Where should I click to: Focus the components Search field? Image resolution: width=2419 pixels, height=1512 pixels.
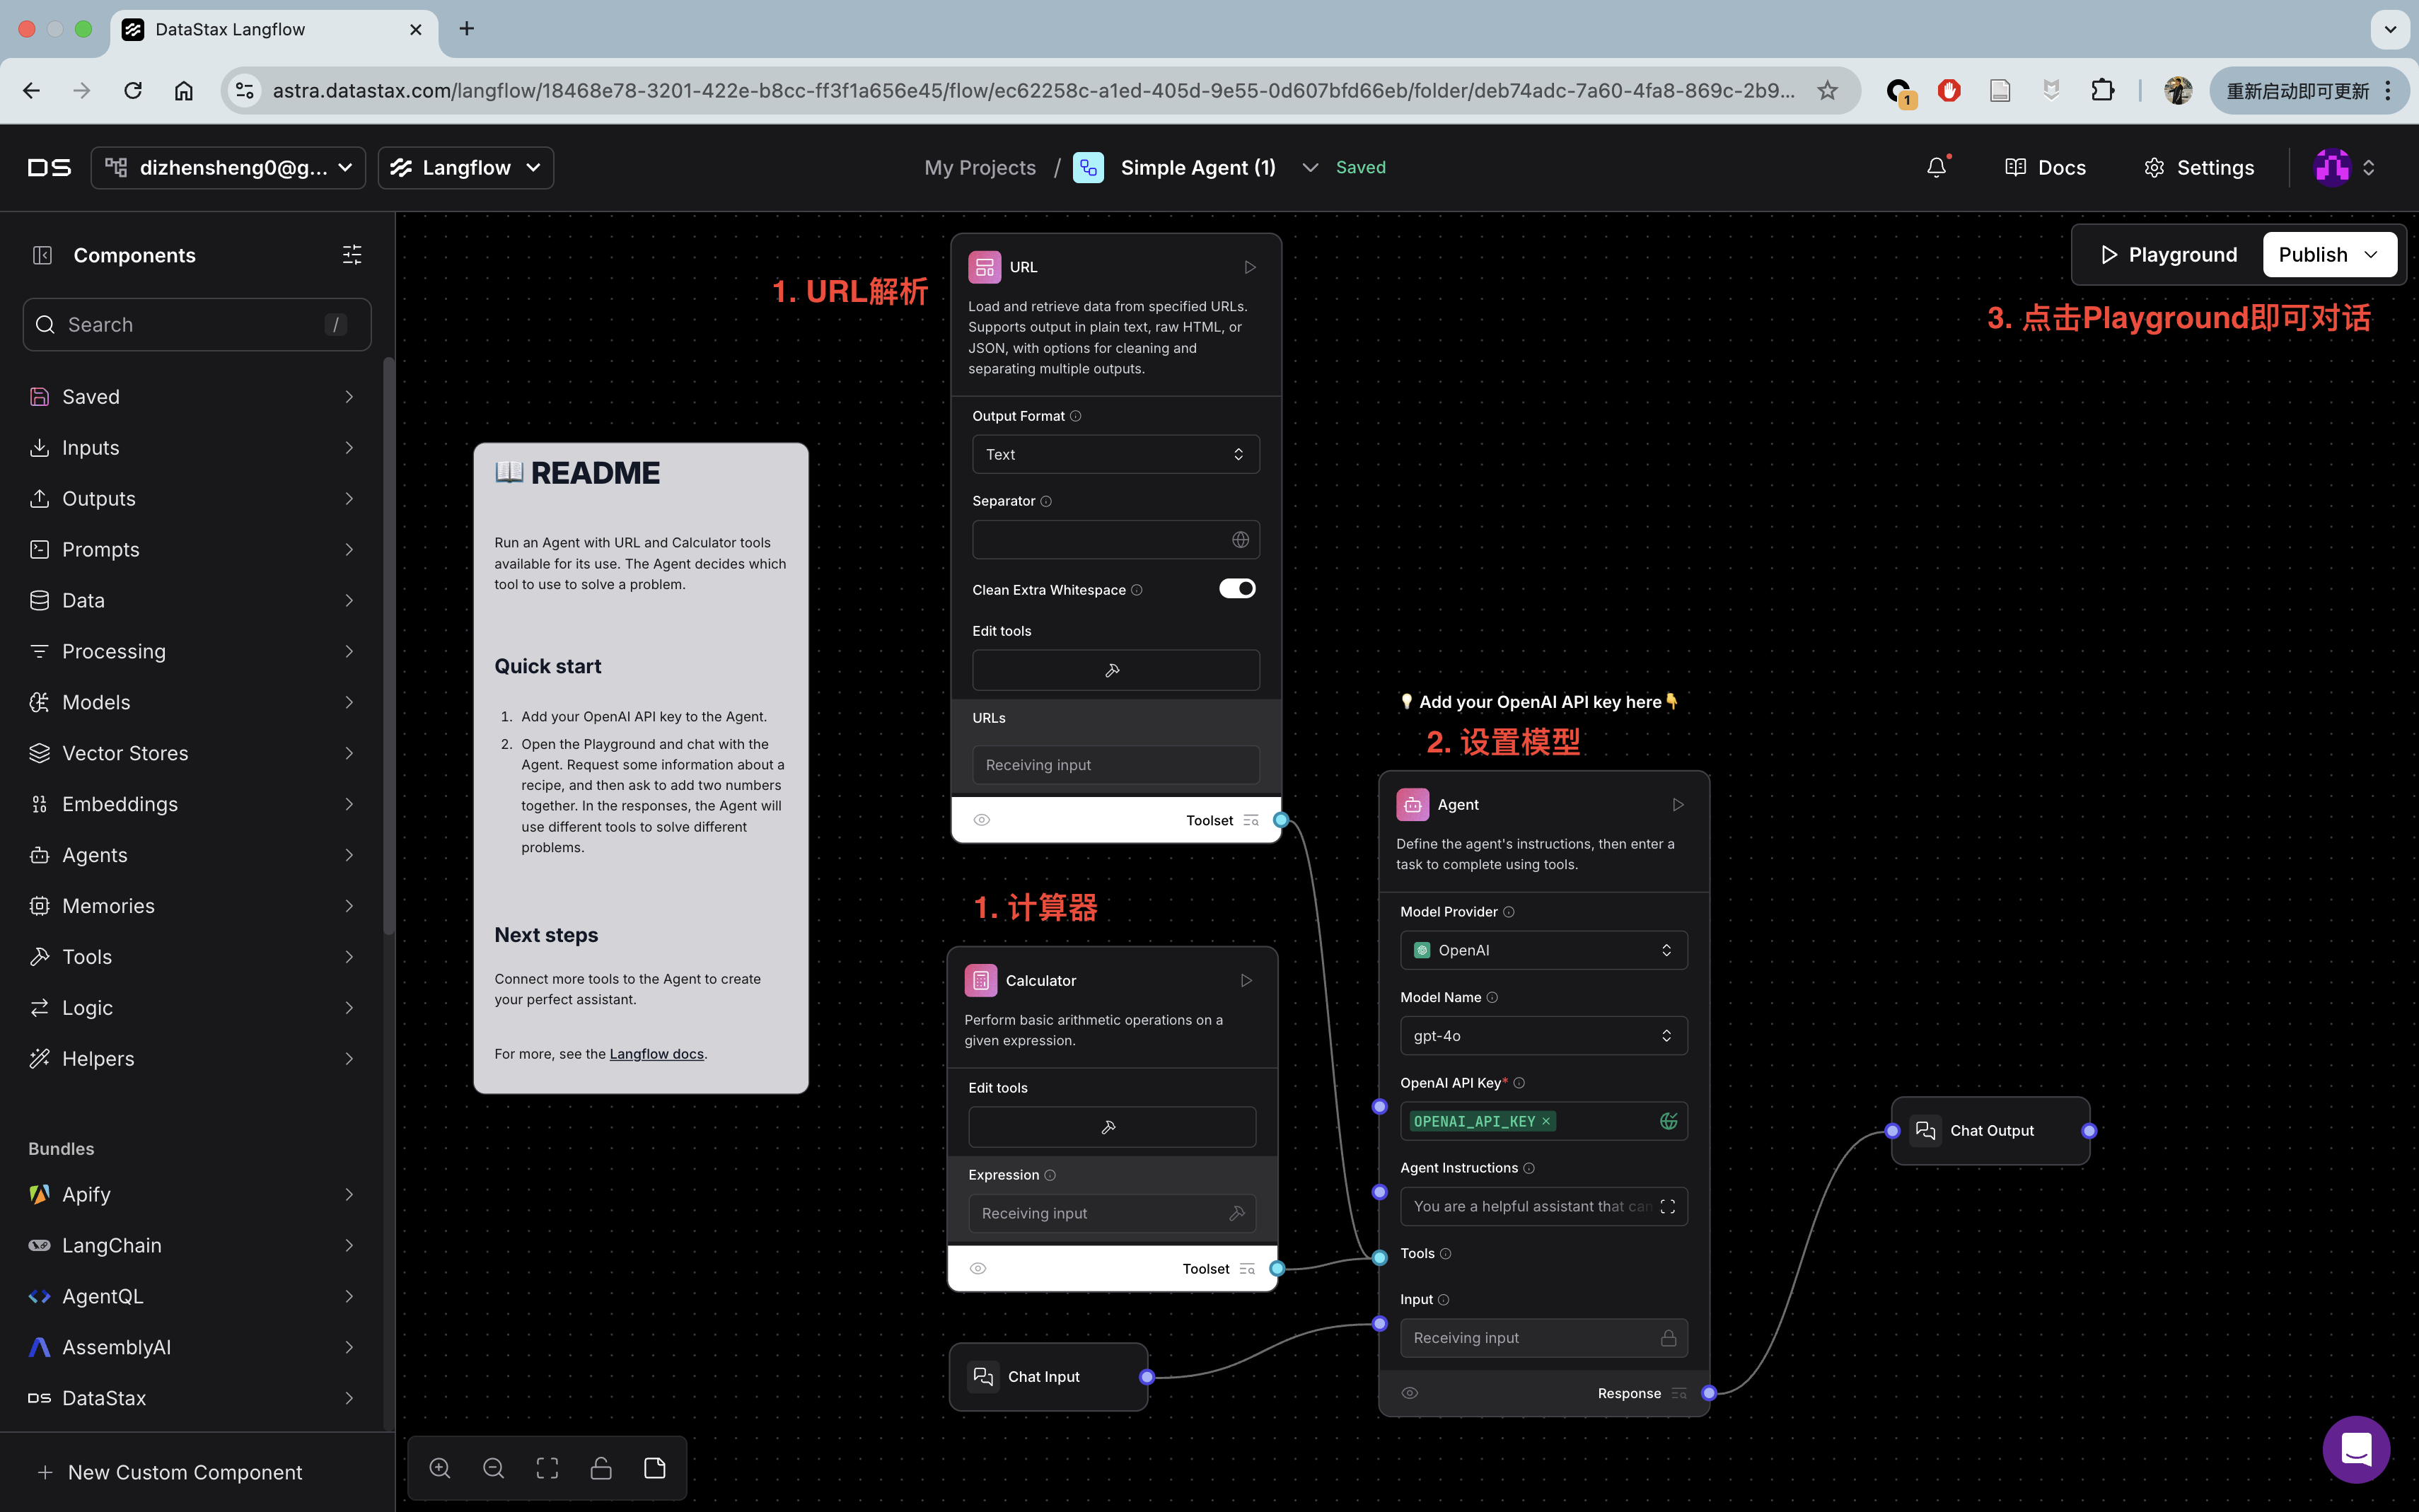point(197,325)
